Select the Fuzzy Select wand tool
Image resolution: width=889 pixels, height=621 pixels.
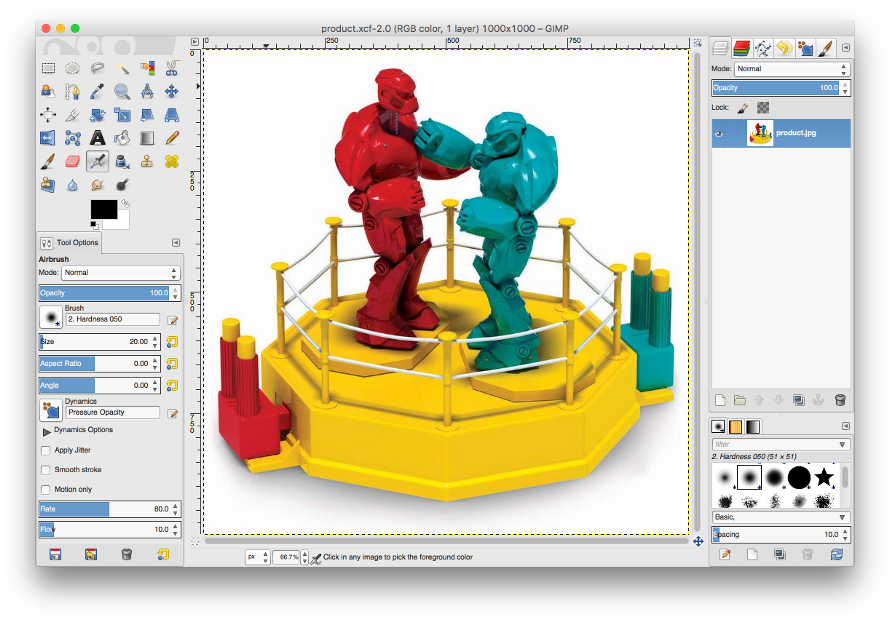click(x=122, y=68)
